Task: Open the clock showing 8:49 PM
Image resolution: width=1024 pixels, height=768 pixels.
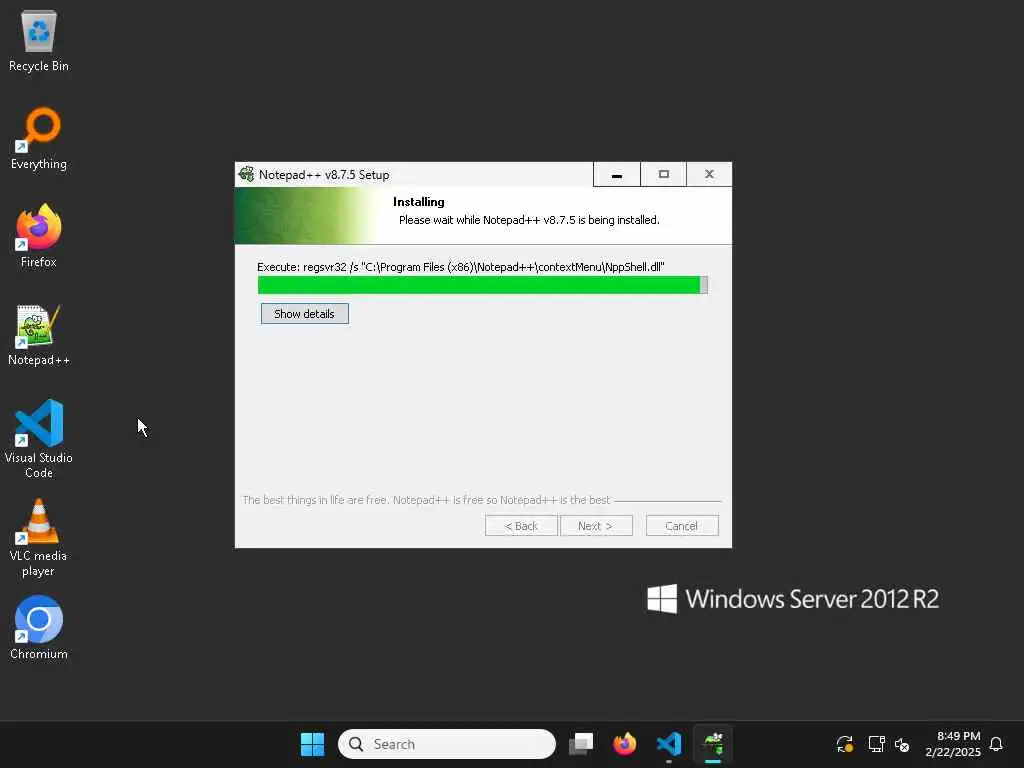Action: coord(953,744)
